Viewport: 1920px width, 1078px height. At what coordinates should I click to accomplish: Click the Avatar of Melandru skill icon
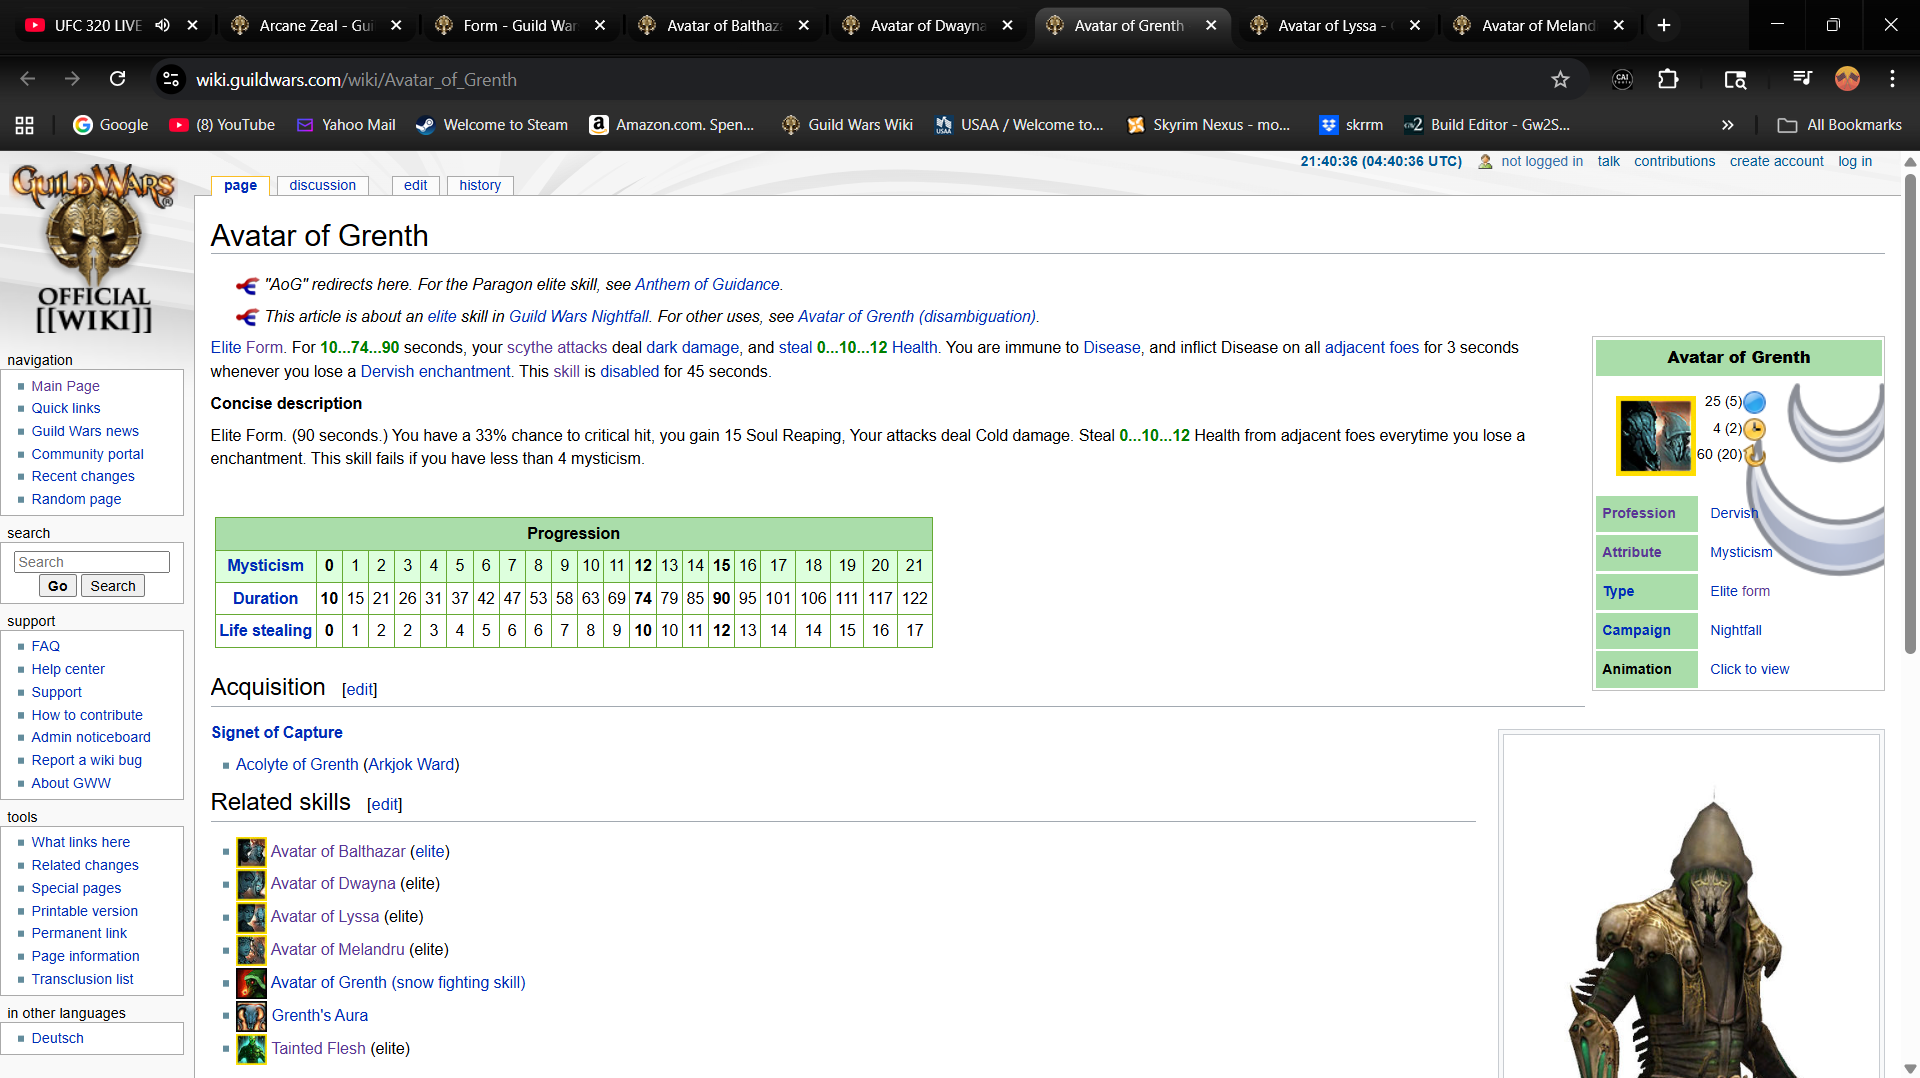coord(251,950)
